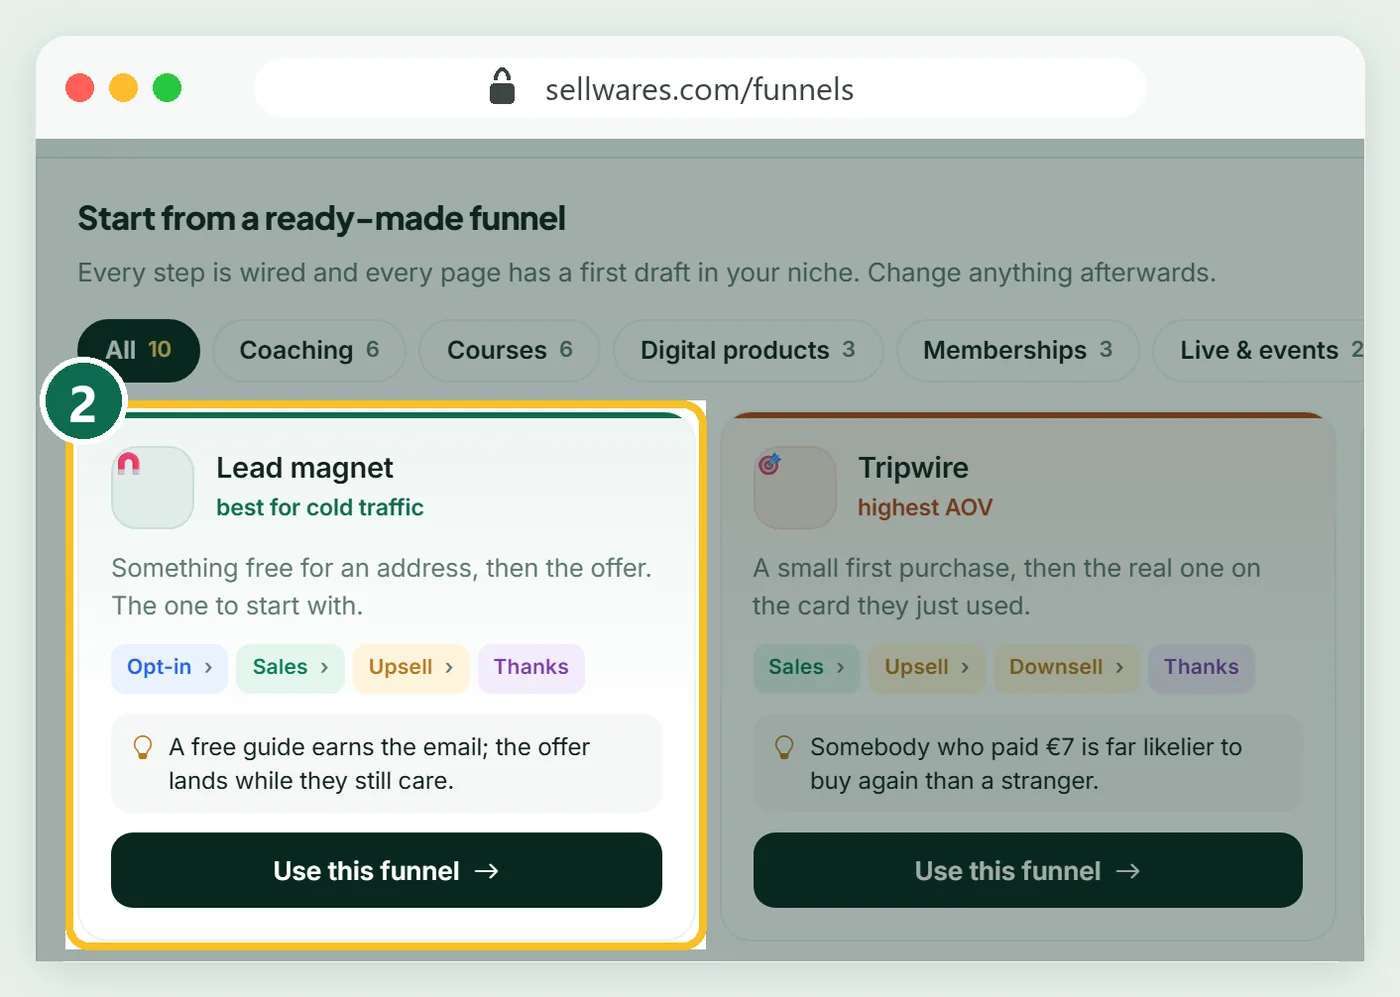Filter funnels by Coaching

[x=309, y=350]
